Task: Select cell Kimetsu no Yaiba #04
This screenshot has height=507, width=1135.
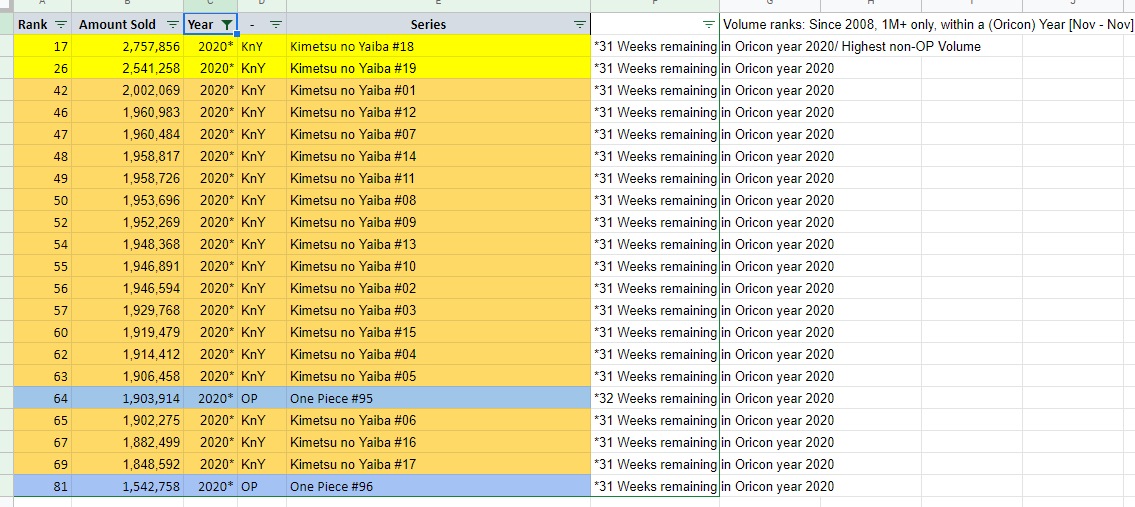Action: pyautogui.click(x=438, y=354)
